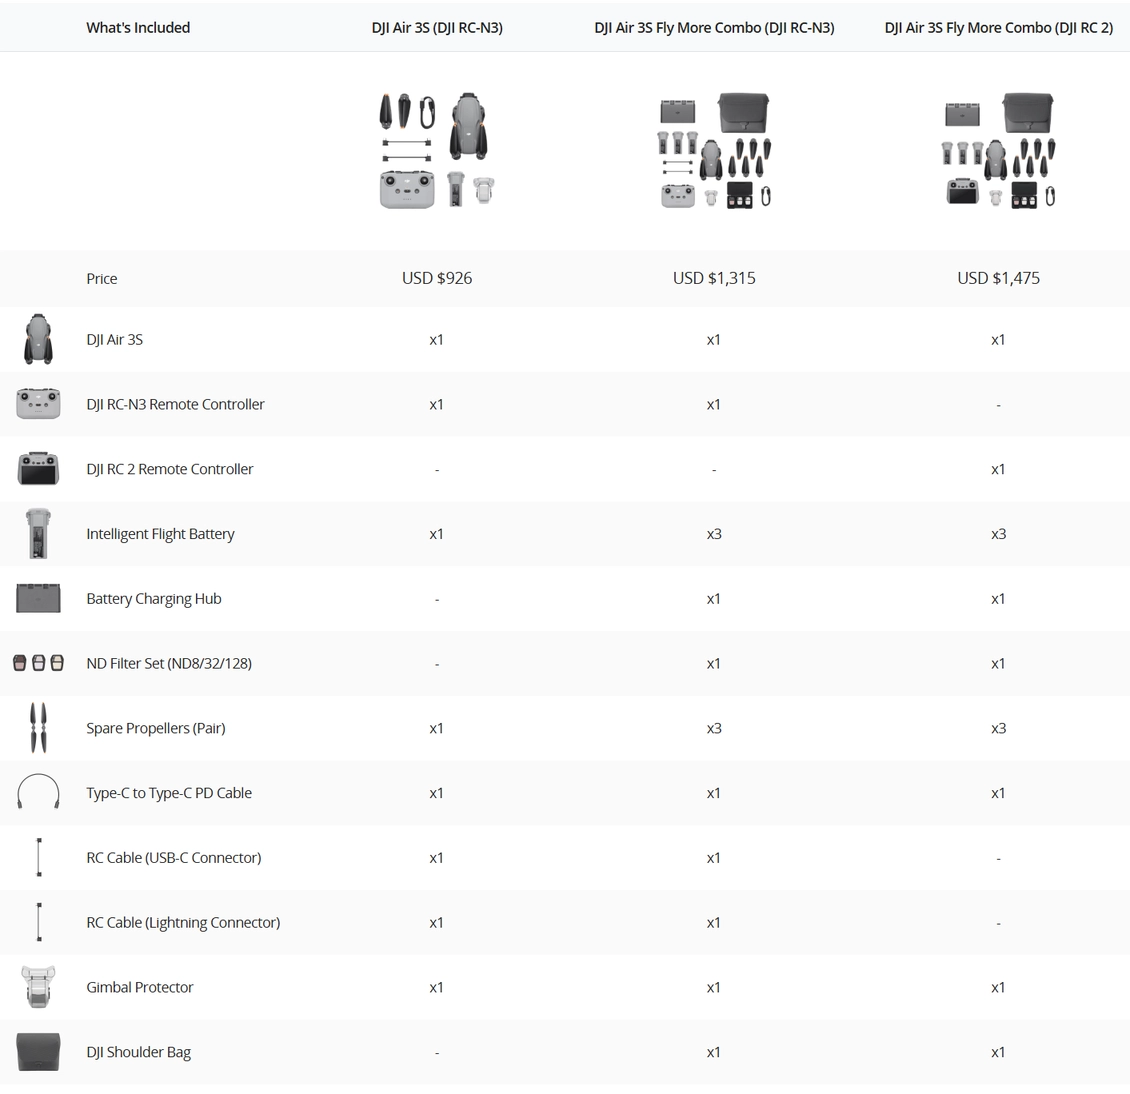Click the ND Filter Set icon
The width and height of the screenshot is (1130, 1094).
pyautogui.click(x=38, y=663)
